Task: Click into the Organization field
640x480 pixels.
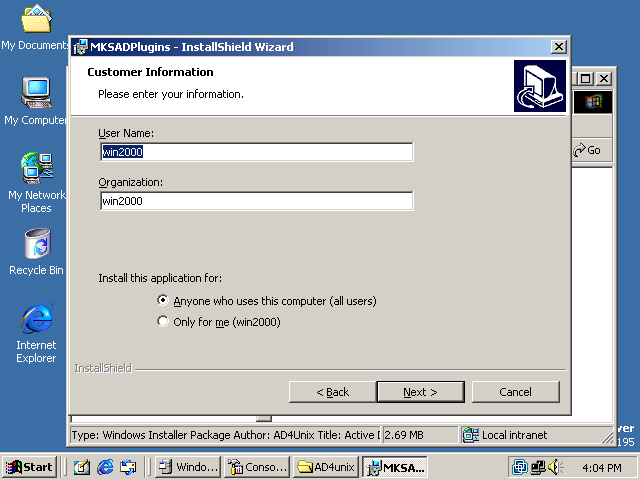Action: (257, 201)
